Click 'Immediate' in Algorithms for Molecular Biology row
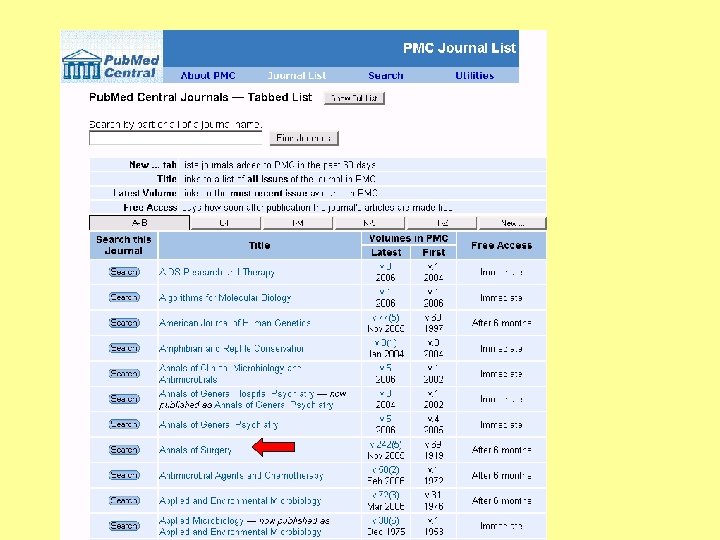Viewport: 720px width, 540px height. click(x=501, y=298)
